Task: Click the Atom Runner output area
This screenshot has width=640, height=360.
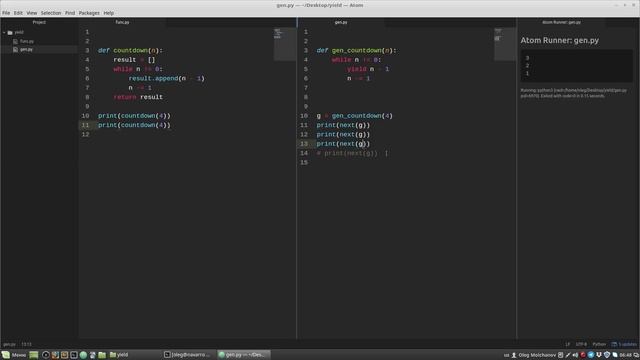Action: (x=576, y=66)
